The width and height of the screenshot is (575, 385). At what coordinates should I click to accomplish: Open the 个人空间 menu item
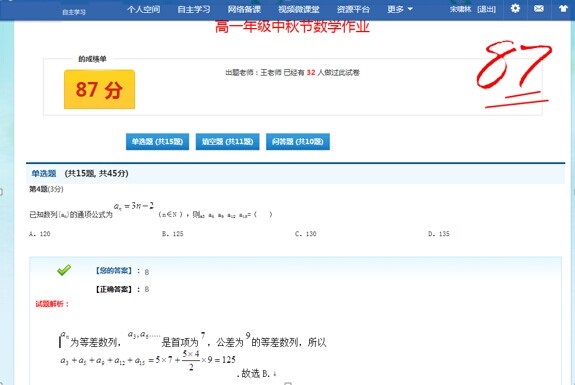point(143,9)
